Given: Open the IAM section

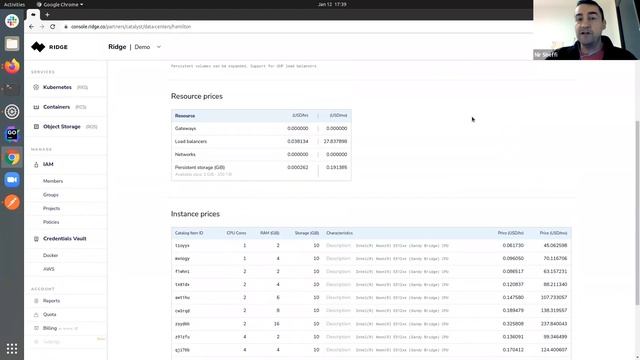Looking at the screenshot, I should pyautogui.click(x=48, y=164).
